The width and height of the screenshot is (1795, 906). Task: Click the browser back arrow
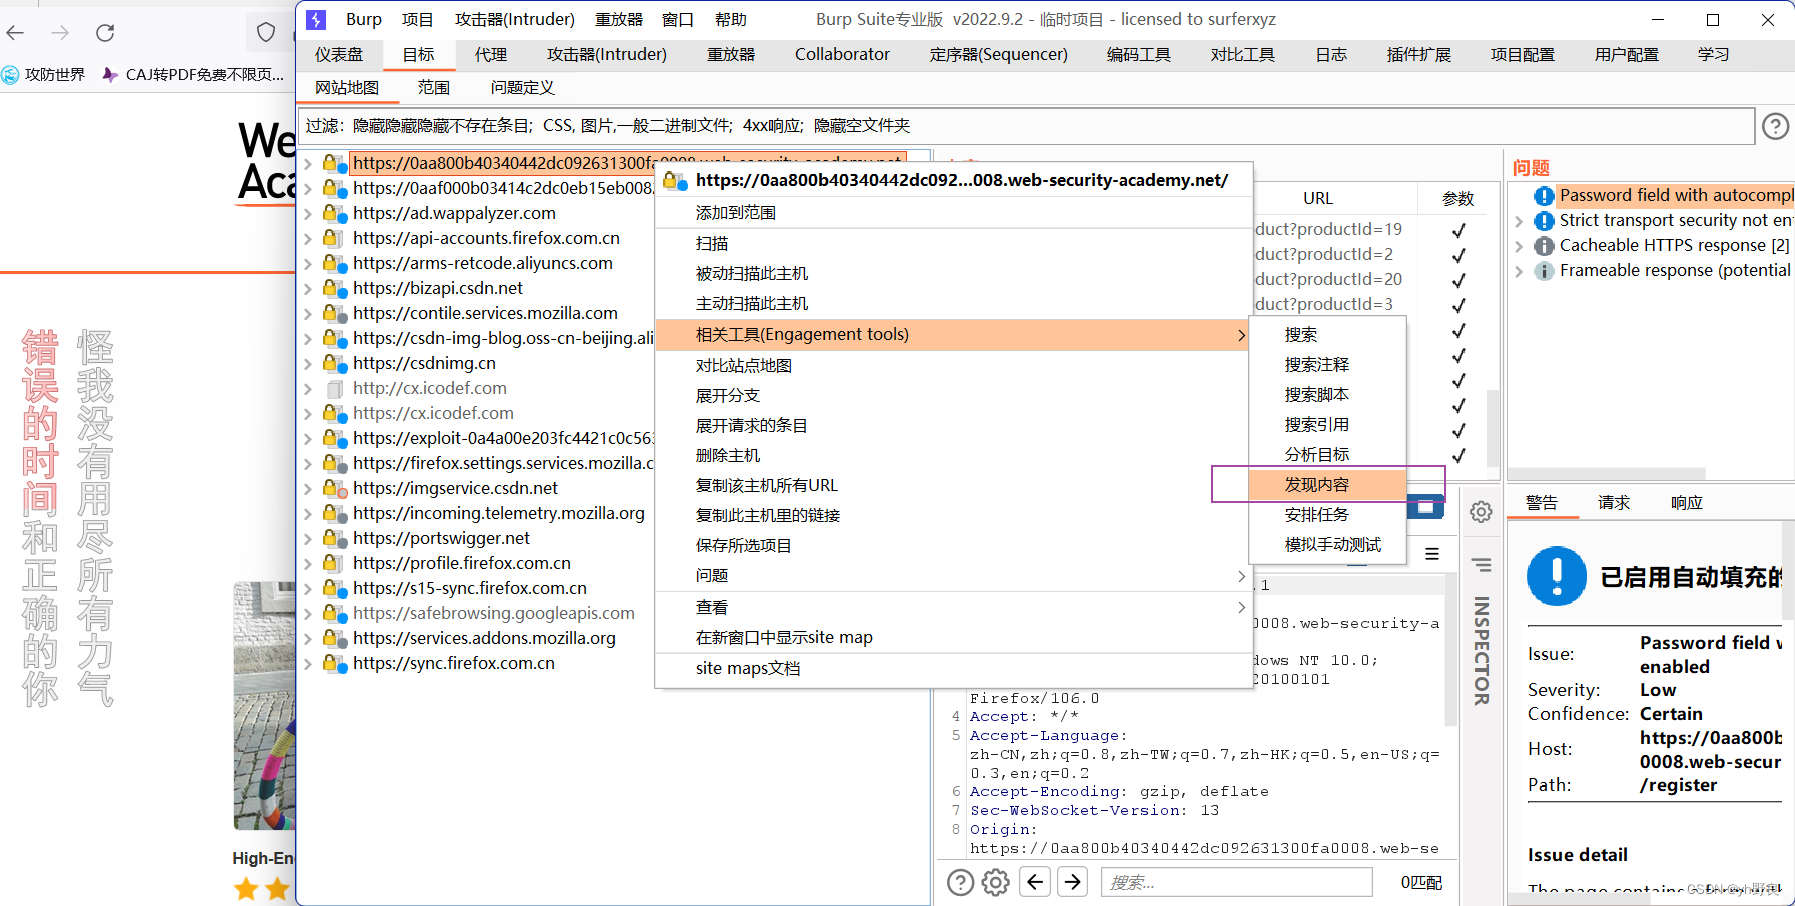click(x=15, y=33)
